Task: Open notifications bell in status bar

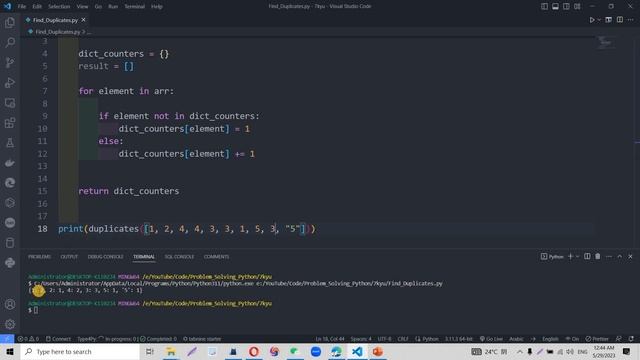Action: pos(631,339)
